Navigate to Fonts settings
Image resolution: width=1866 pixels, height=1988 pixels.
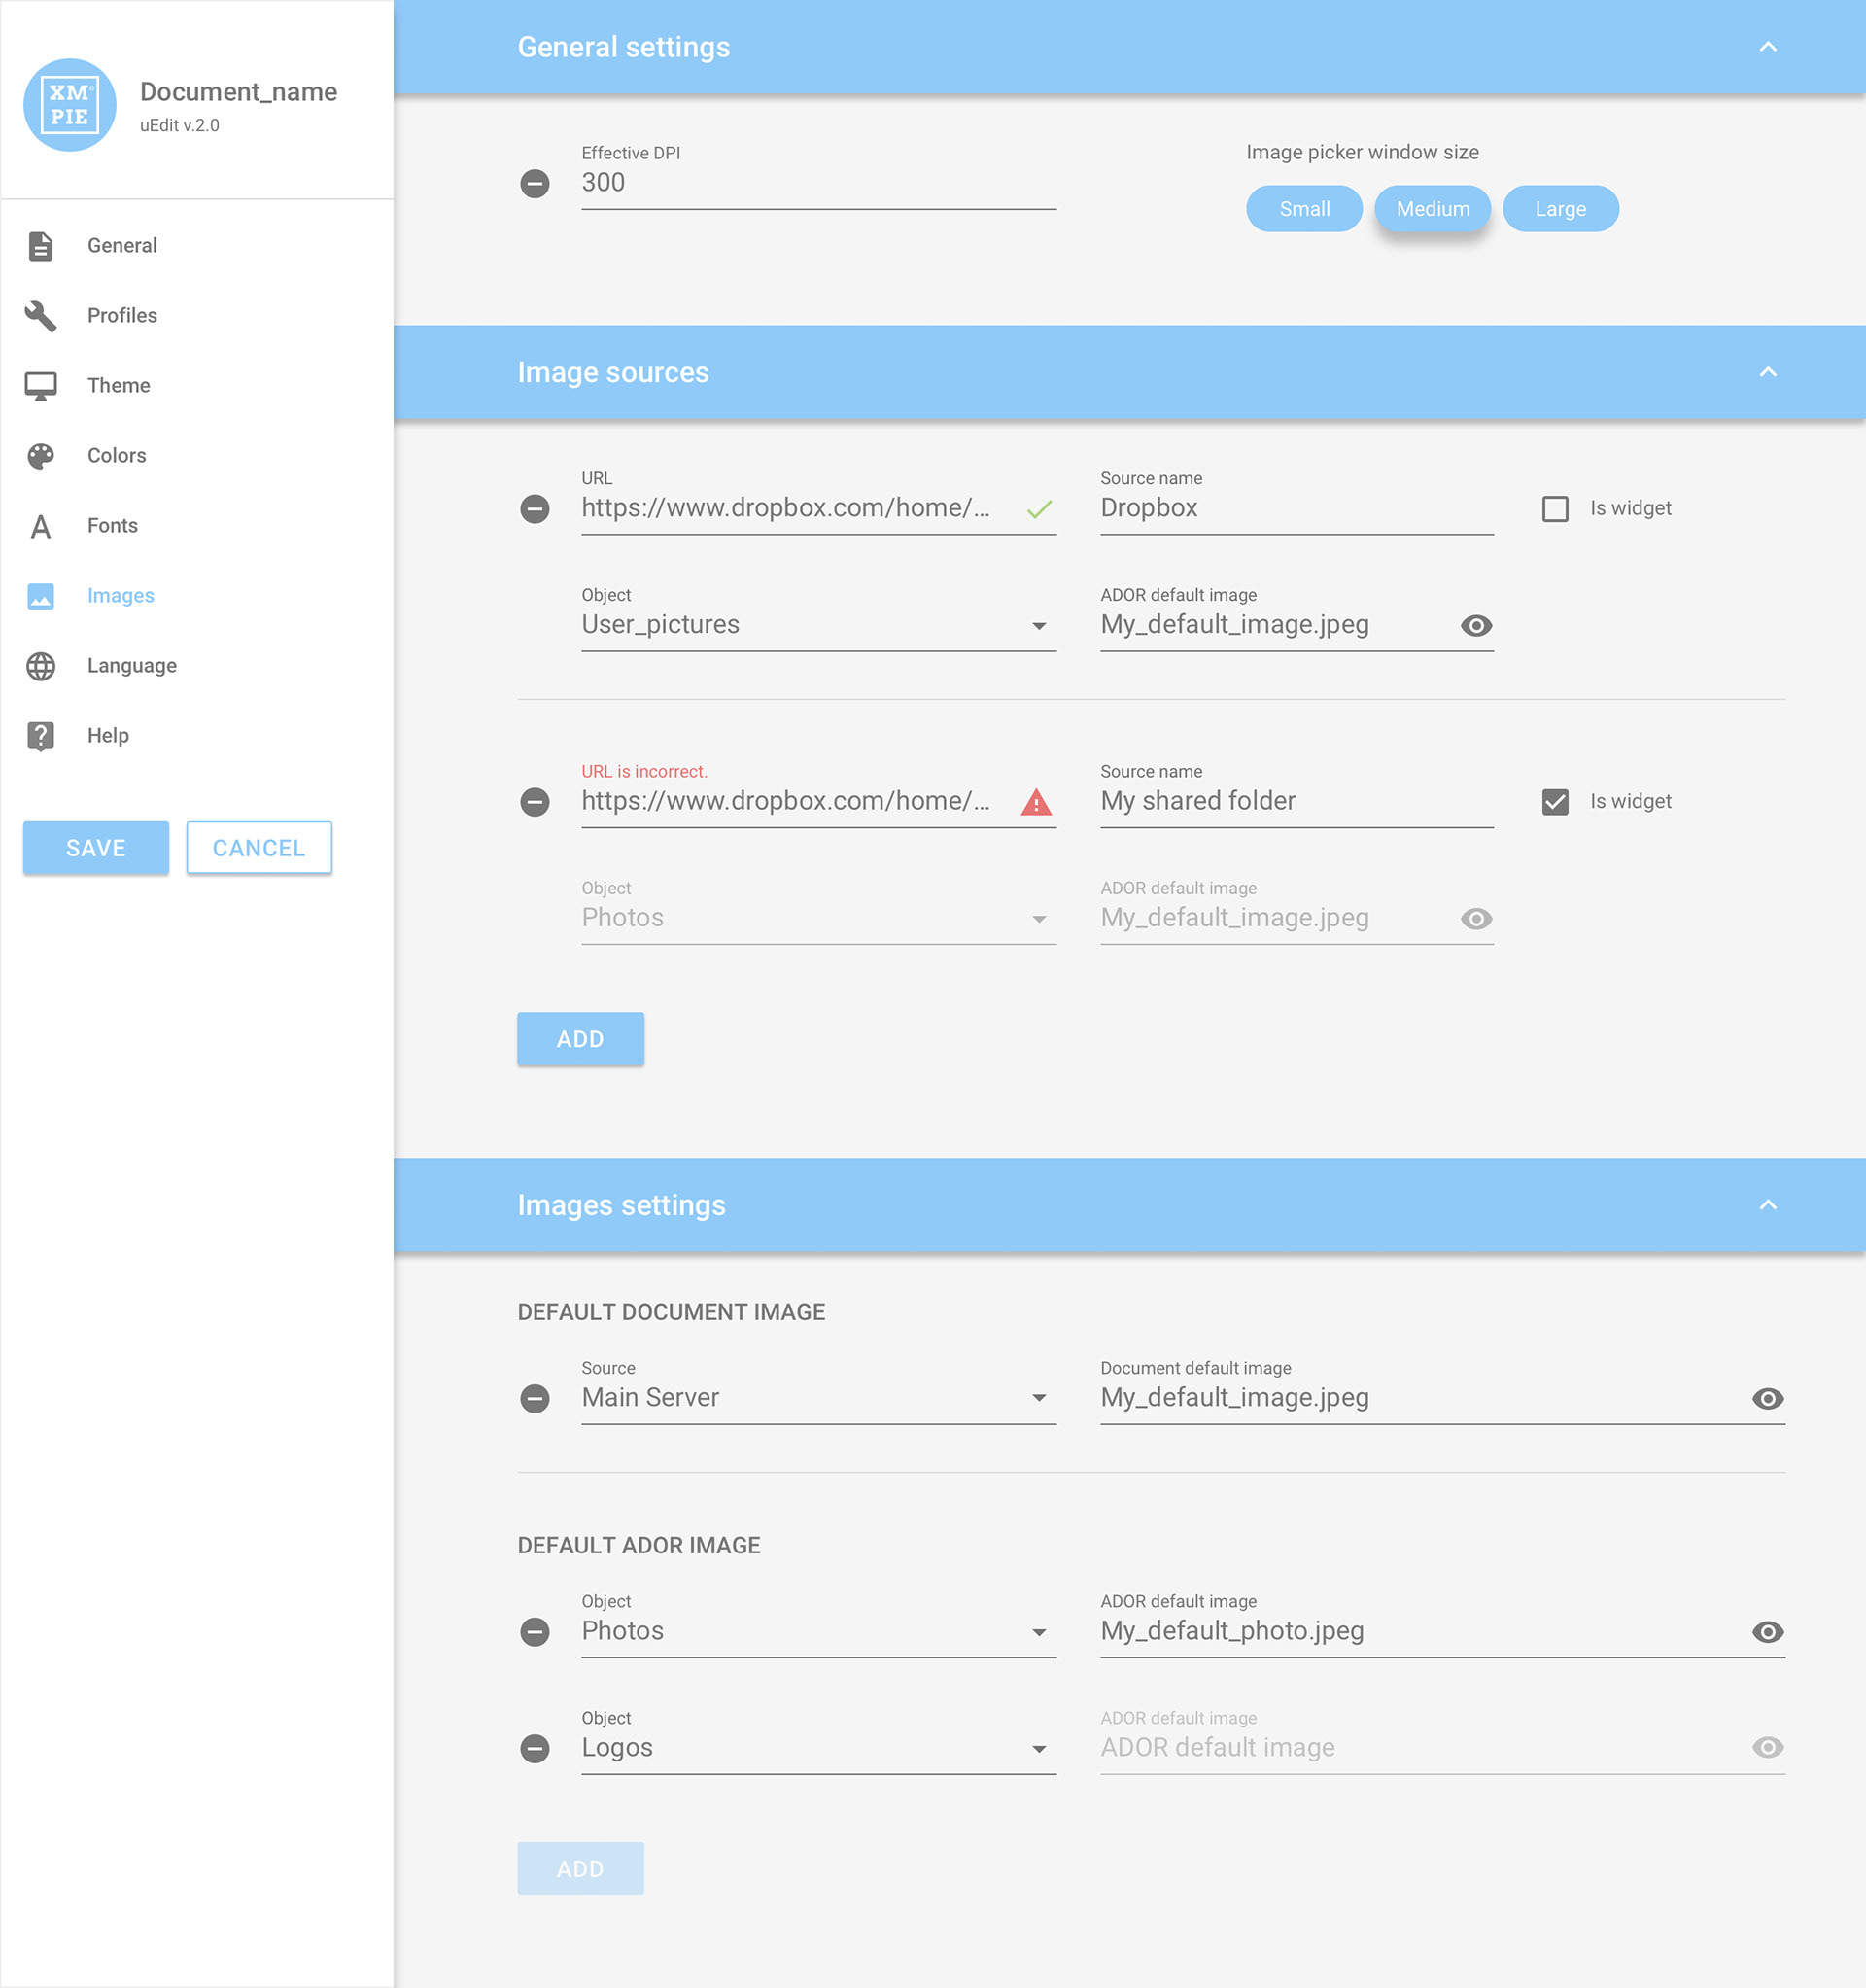click(112, 526)
